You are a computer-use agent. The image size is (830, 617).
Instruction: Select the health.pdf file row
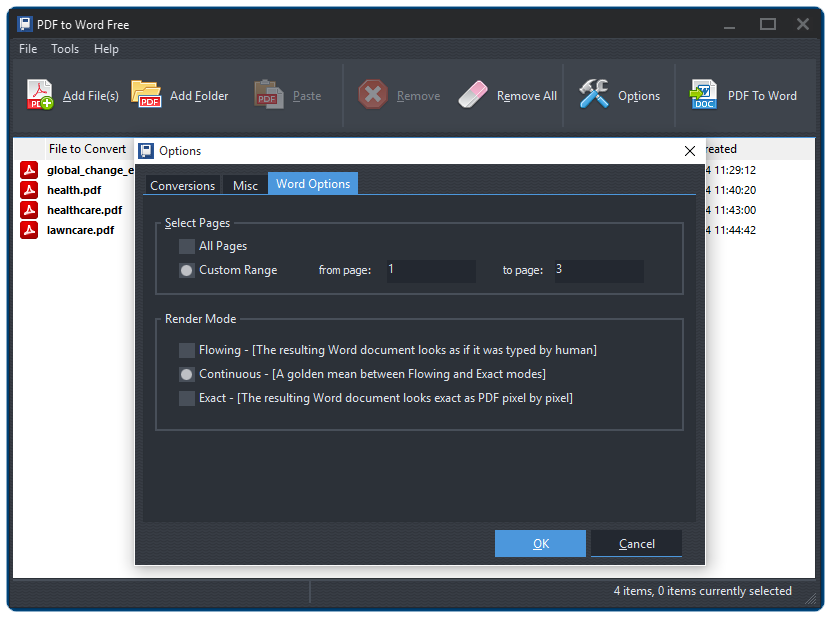tap(74, 190)
